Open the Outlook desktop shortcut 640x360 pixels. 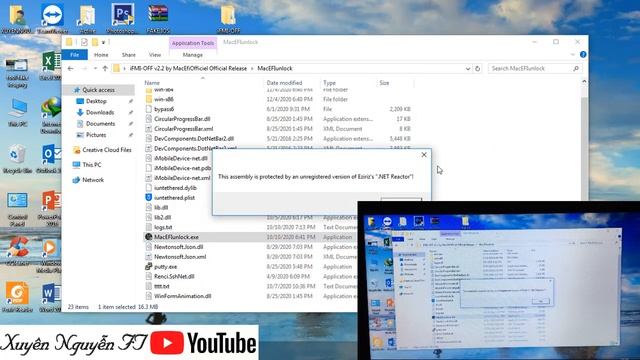coord(50,159)
